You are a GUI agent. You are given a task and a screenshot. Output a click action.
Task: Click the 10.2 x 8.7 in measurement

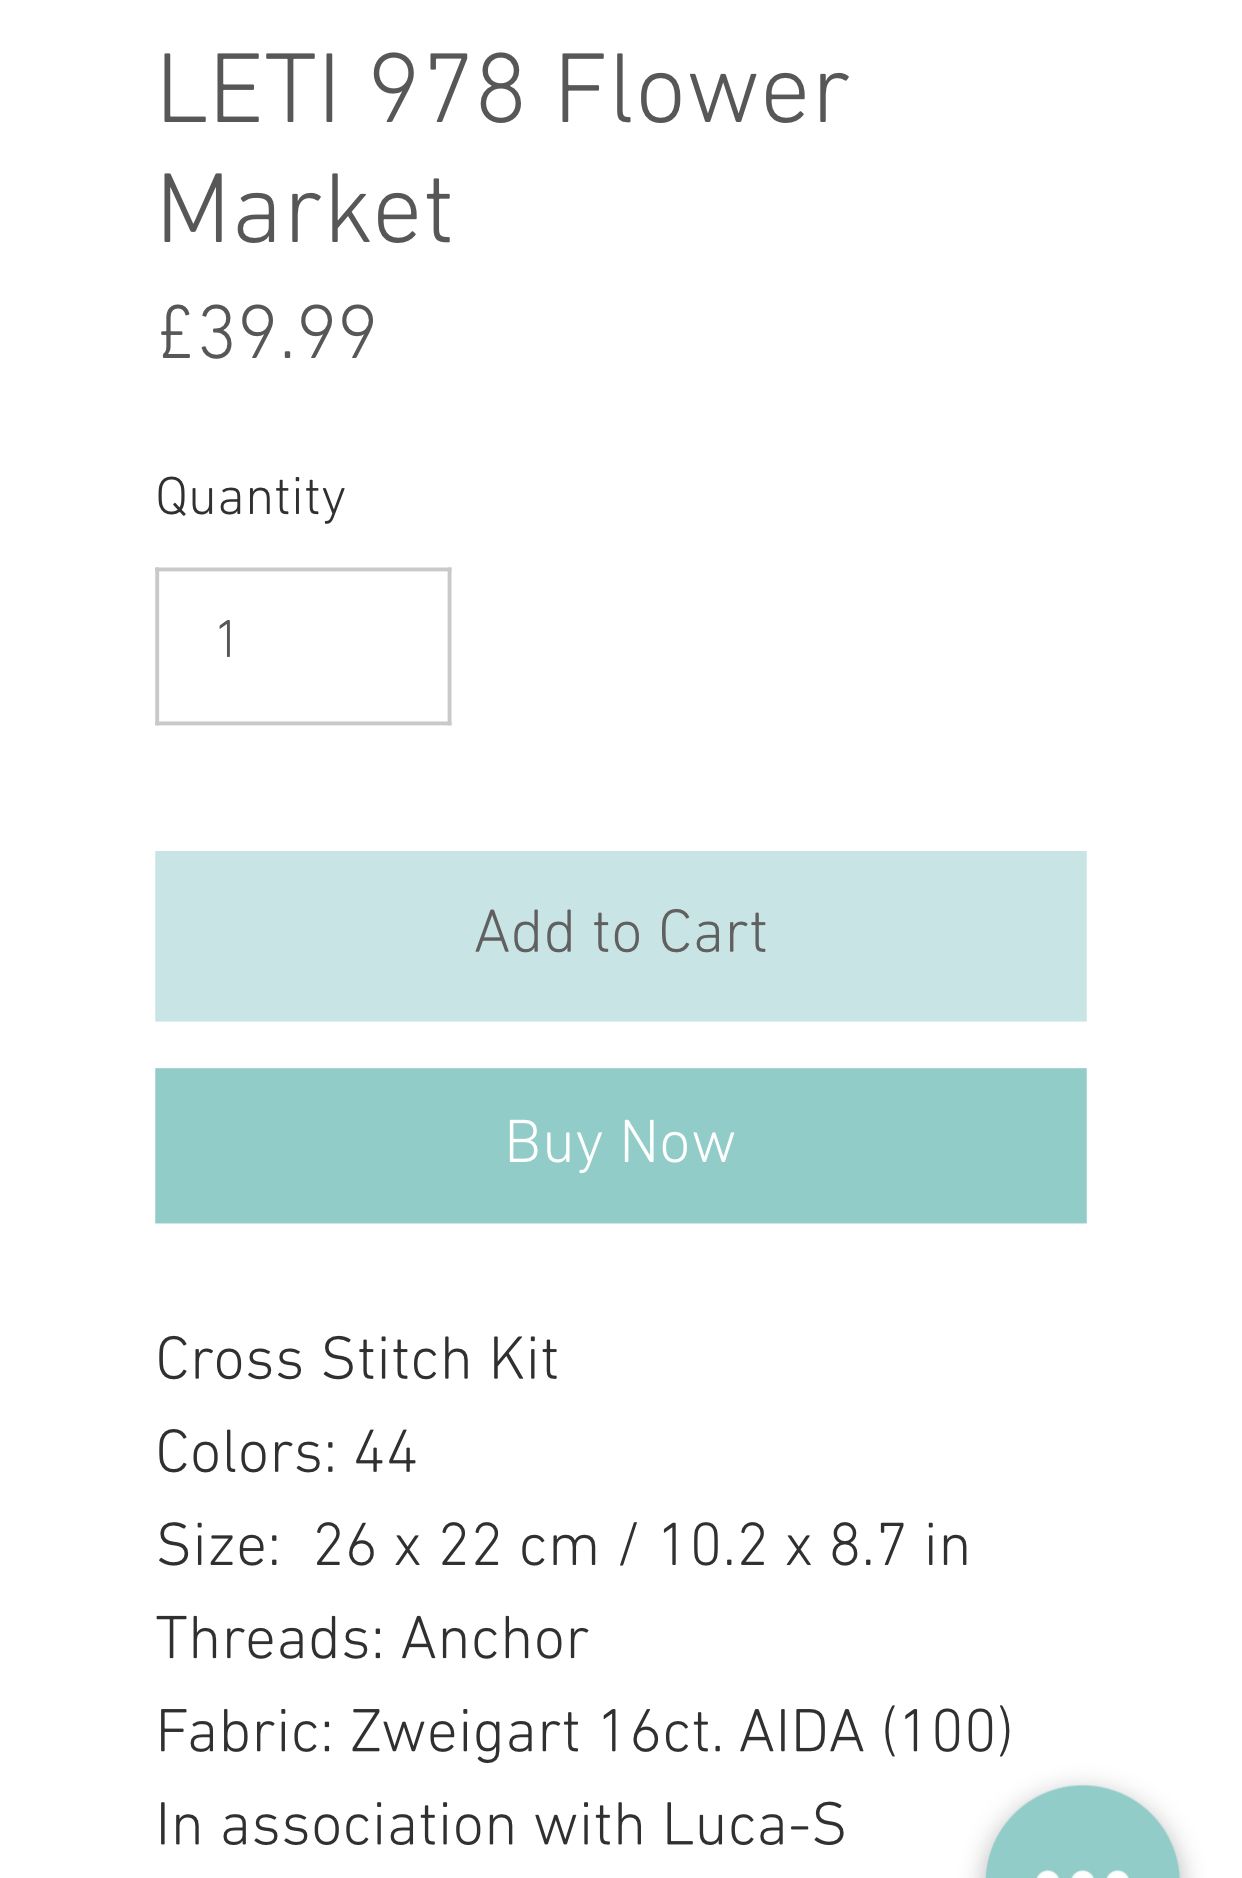(814, 1545)
